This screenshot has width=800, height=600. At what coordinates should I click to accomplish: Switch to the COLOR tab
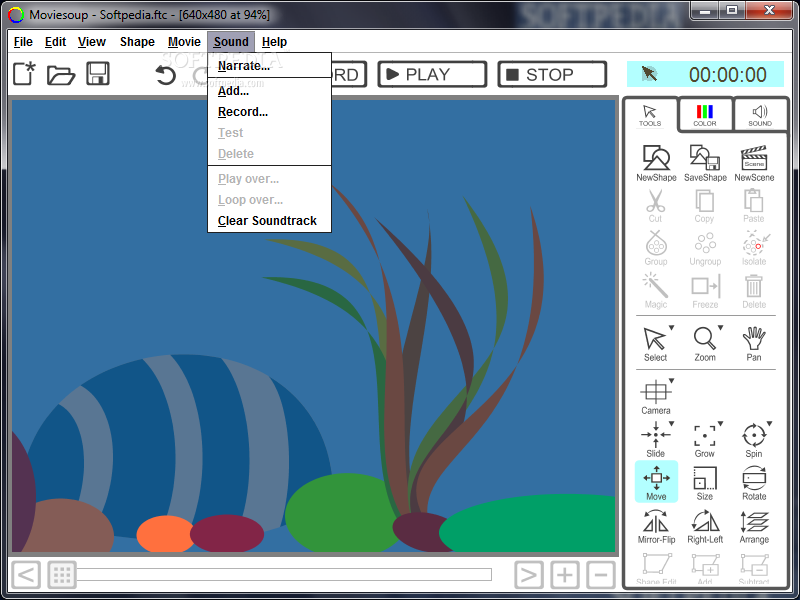pos(705,115)
